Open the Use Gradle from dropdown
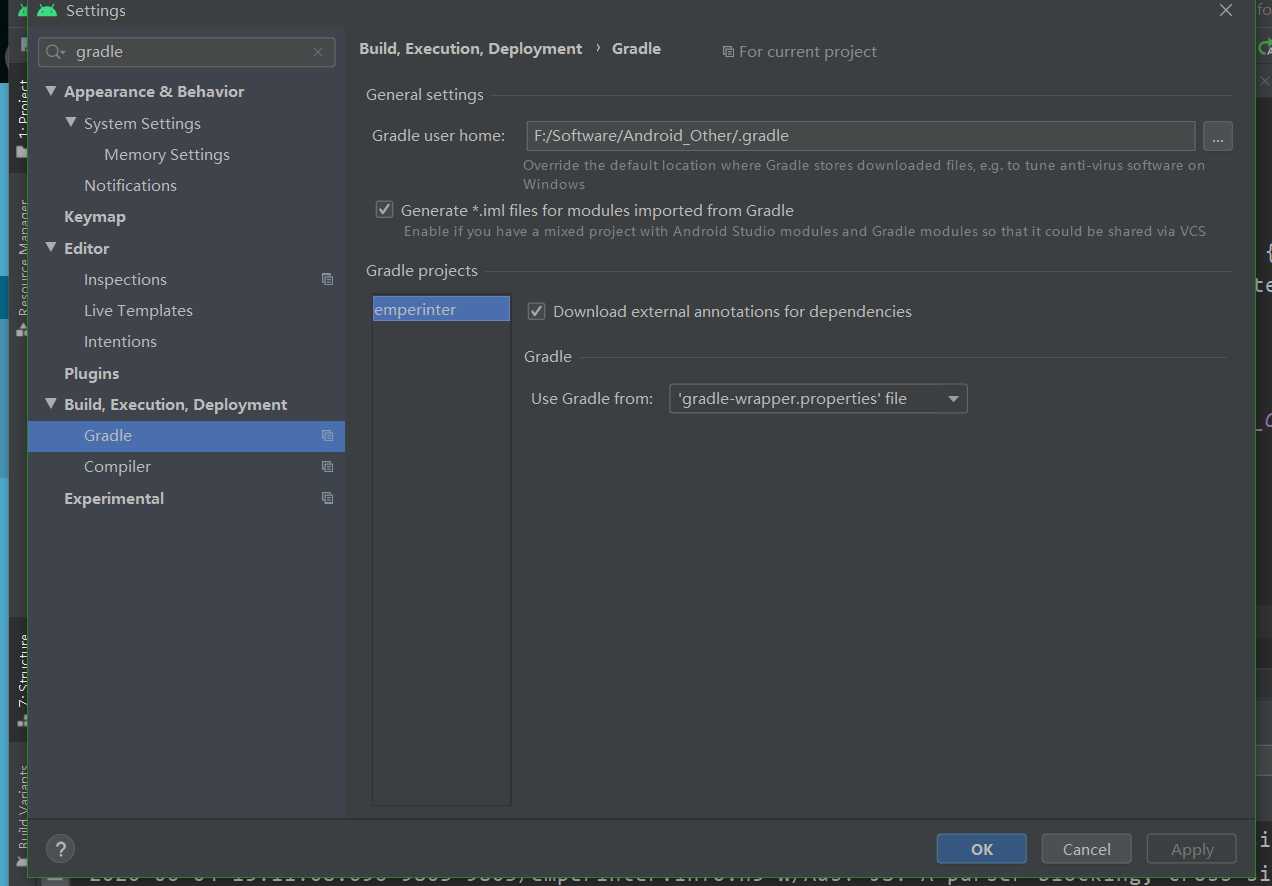This screenshot has height=886, width=1272. (x=818, y=398)
